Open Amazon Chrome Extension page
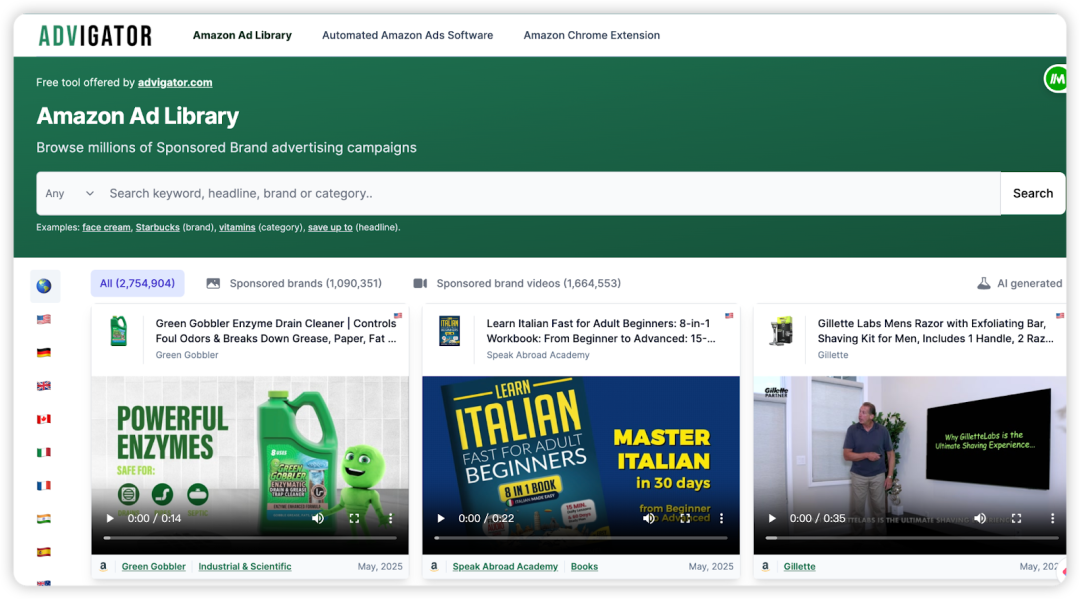 (x=592, y=35)
